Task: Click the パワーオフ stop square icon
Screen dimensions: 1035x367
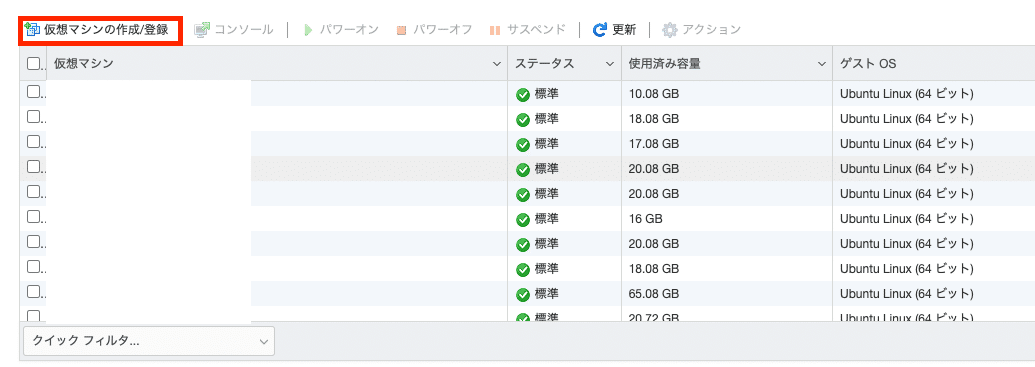Action: [x=401, y=30]
